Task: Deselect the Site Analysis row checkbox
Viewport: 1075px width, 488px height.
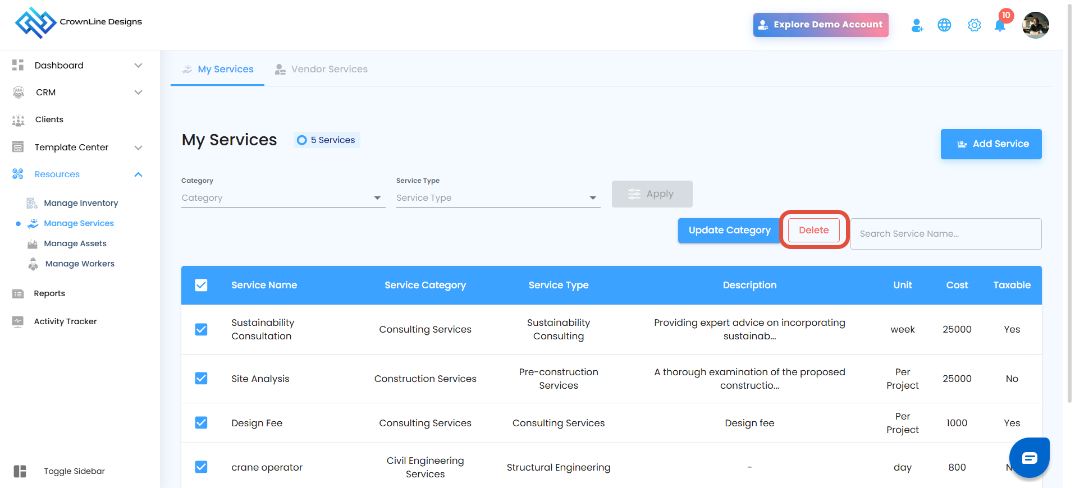Action: [201, 378]
